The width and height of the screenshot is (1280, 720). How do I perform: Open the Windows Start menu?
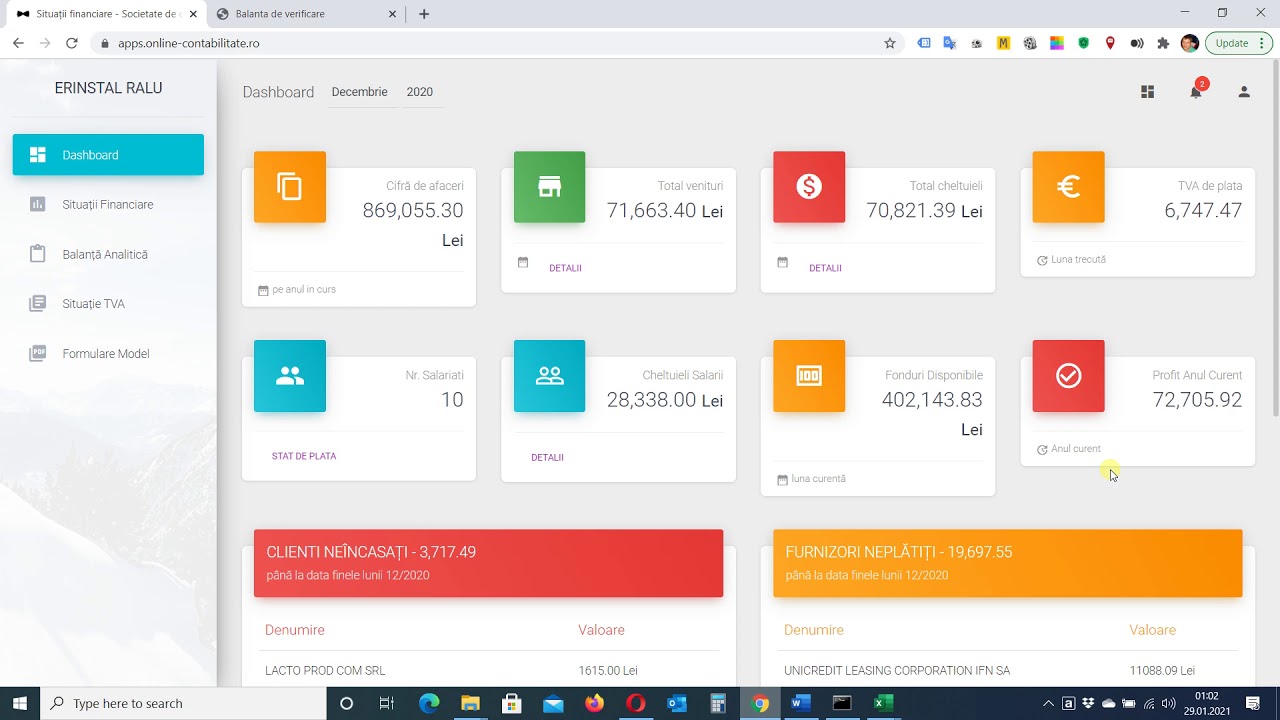click(x=20, y=703)
